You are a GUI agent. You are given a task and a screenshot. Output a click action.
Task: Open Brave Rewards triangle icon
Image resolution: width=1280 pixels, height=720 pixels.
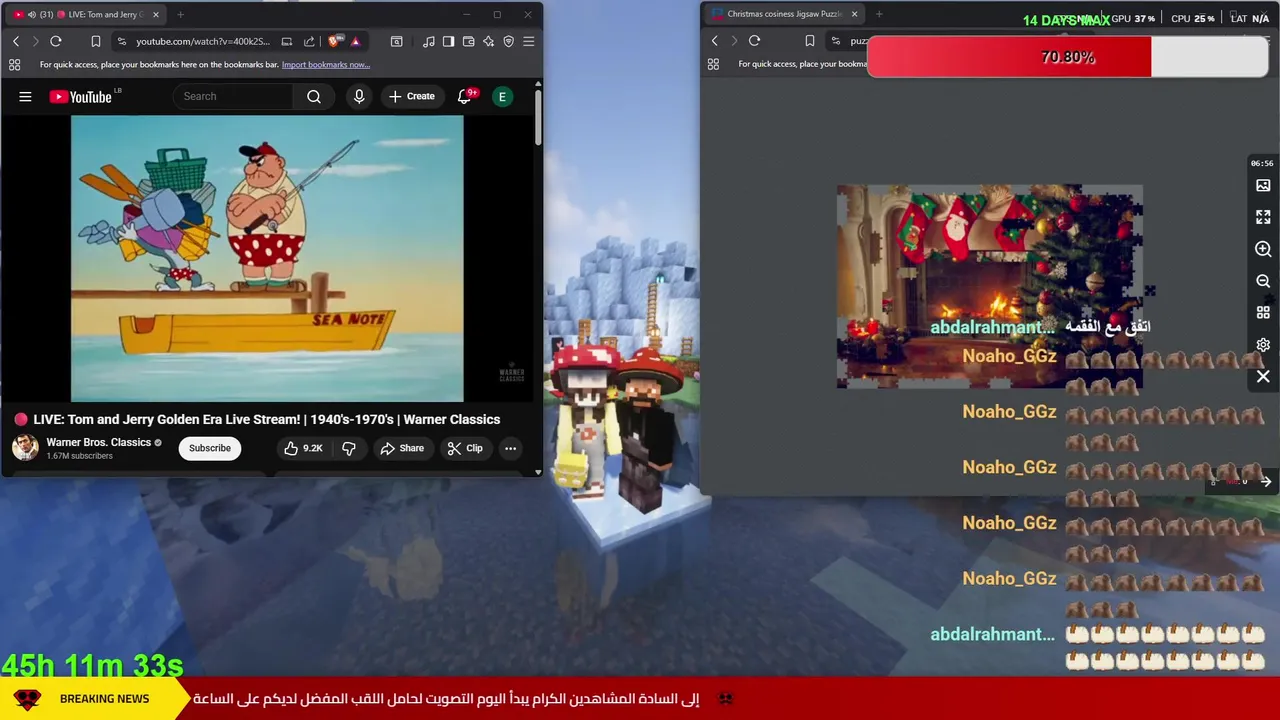tap(355, 41)
